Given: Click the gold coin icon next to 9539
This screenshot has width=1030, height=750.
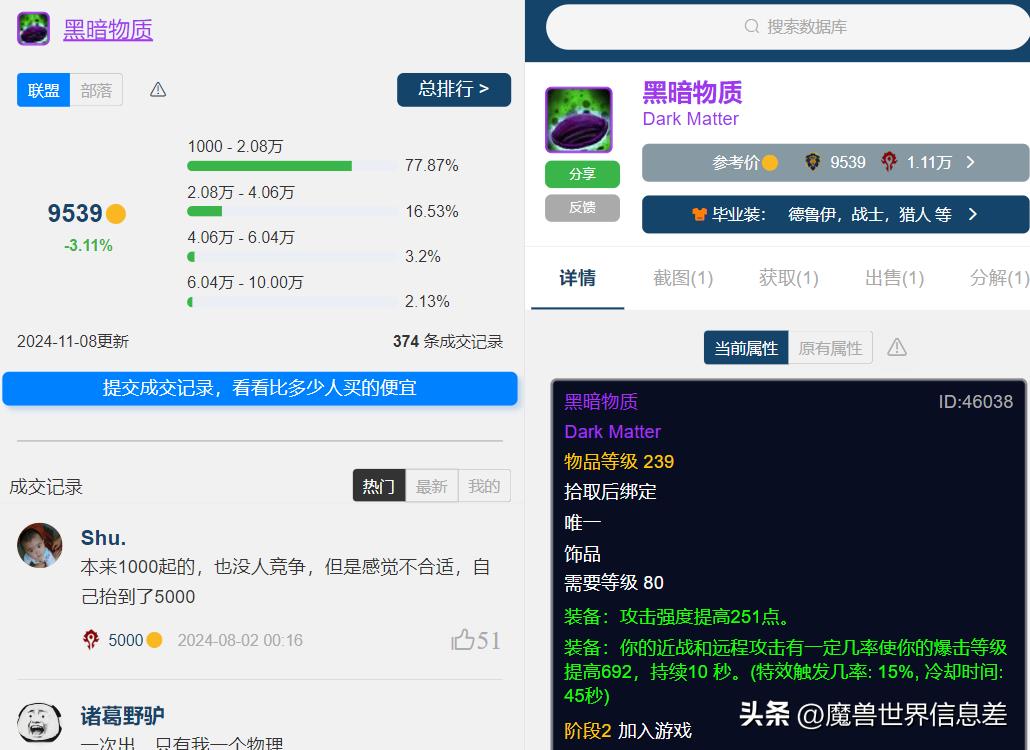Looking at the screenshot, I should pyautogui.click(x=116, y=214).
